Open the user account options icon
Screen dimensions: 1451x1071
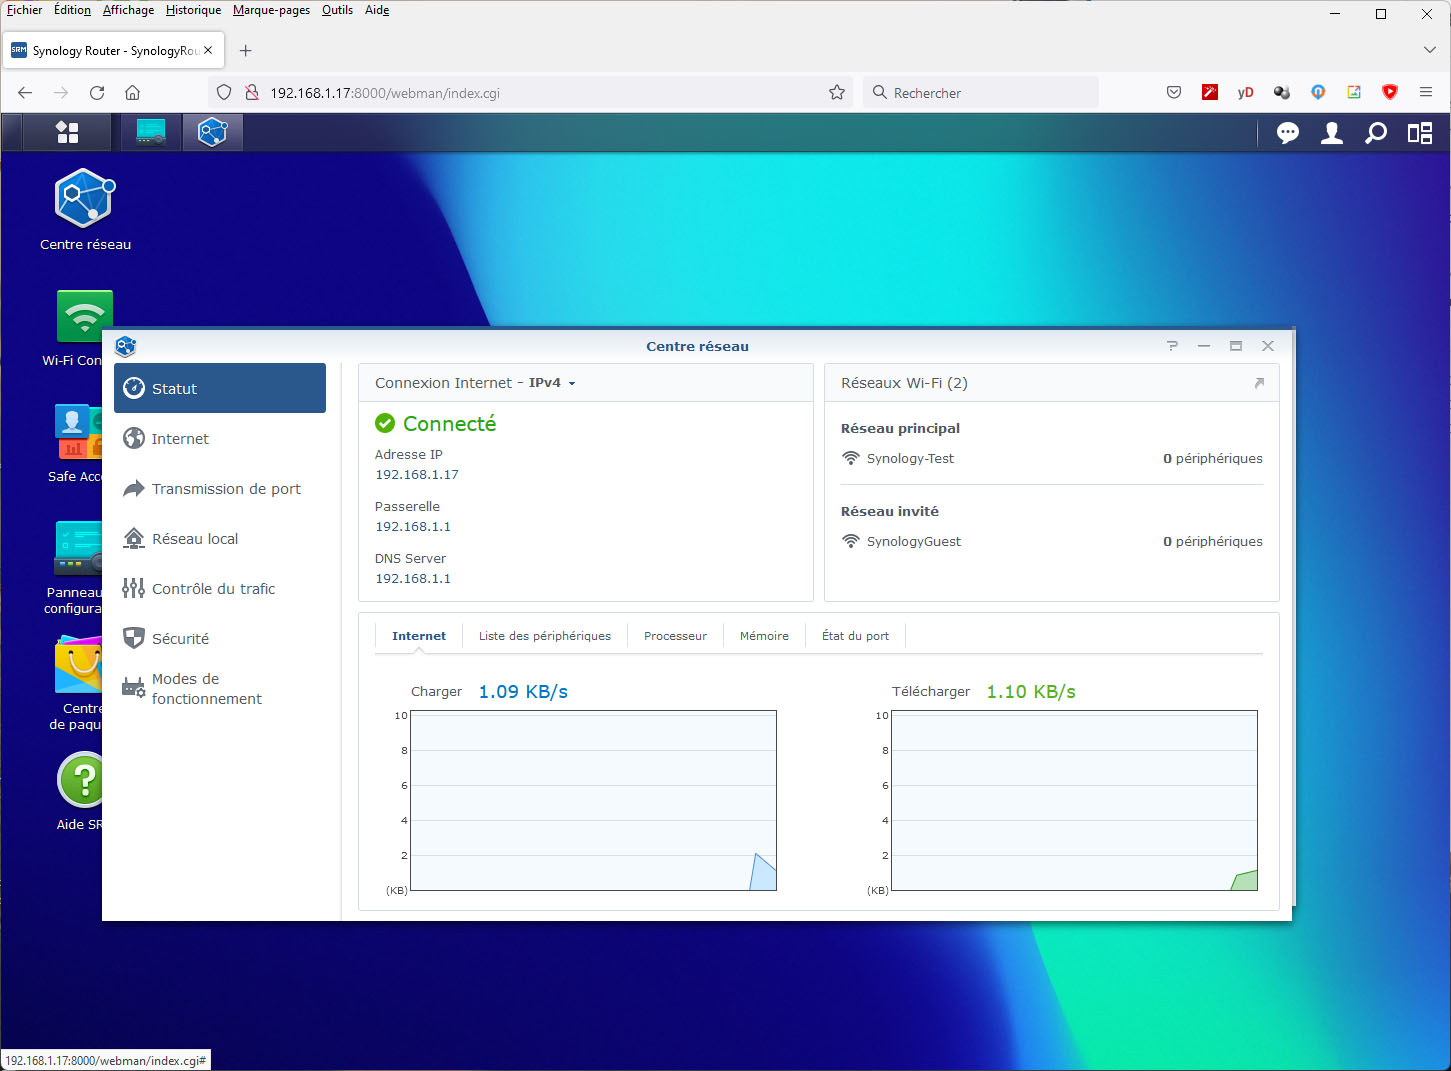tap(1331, 133)
